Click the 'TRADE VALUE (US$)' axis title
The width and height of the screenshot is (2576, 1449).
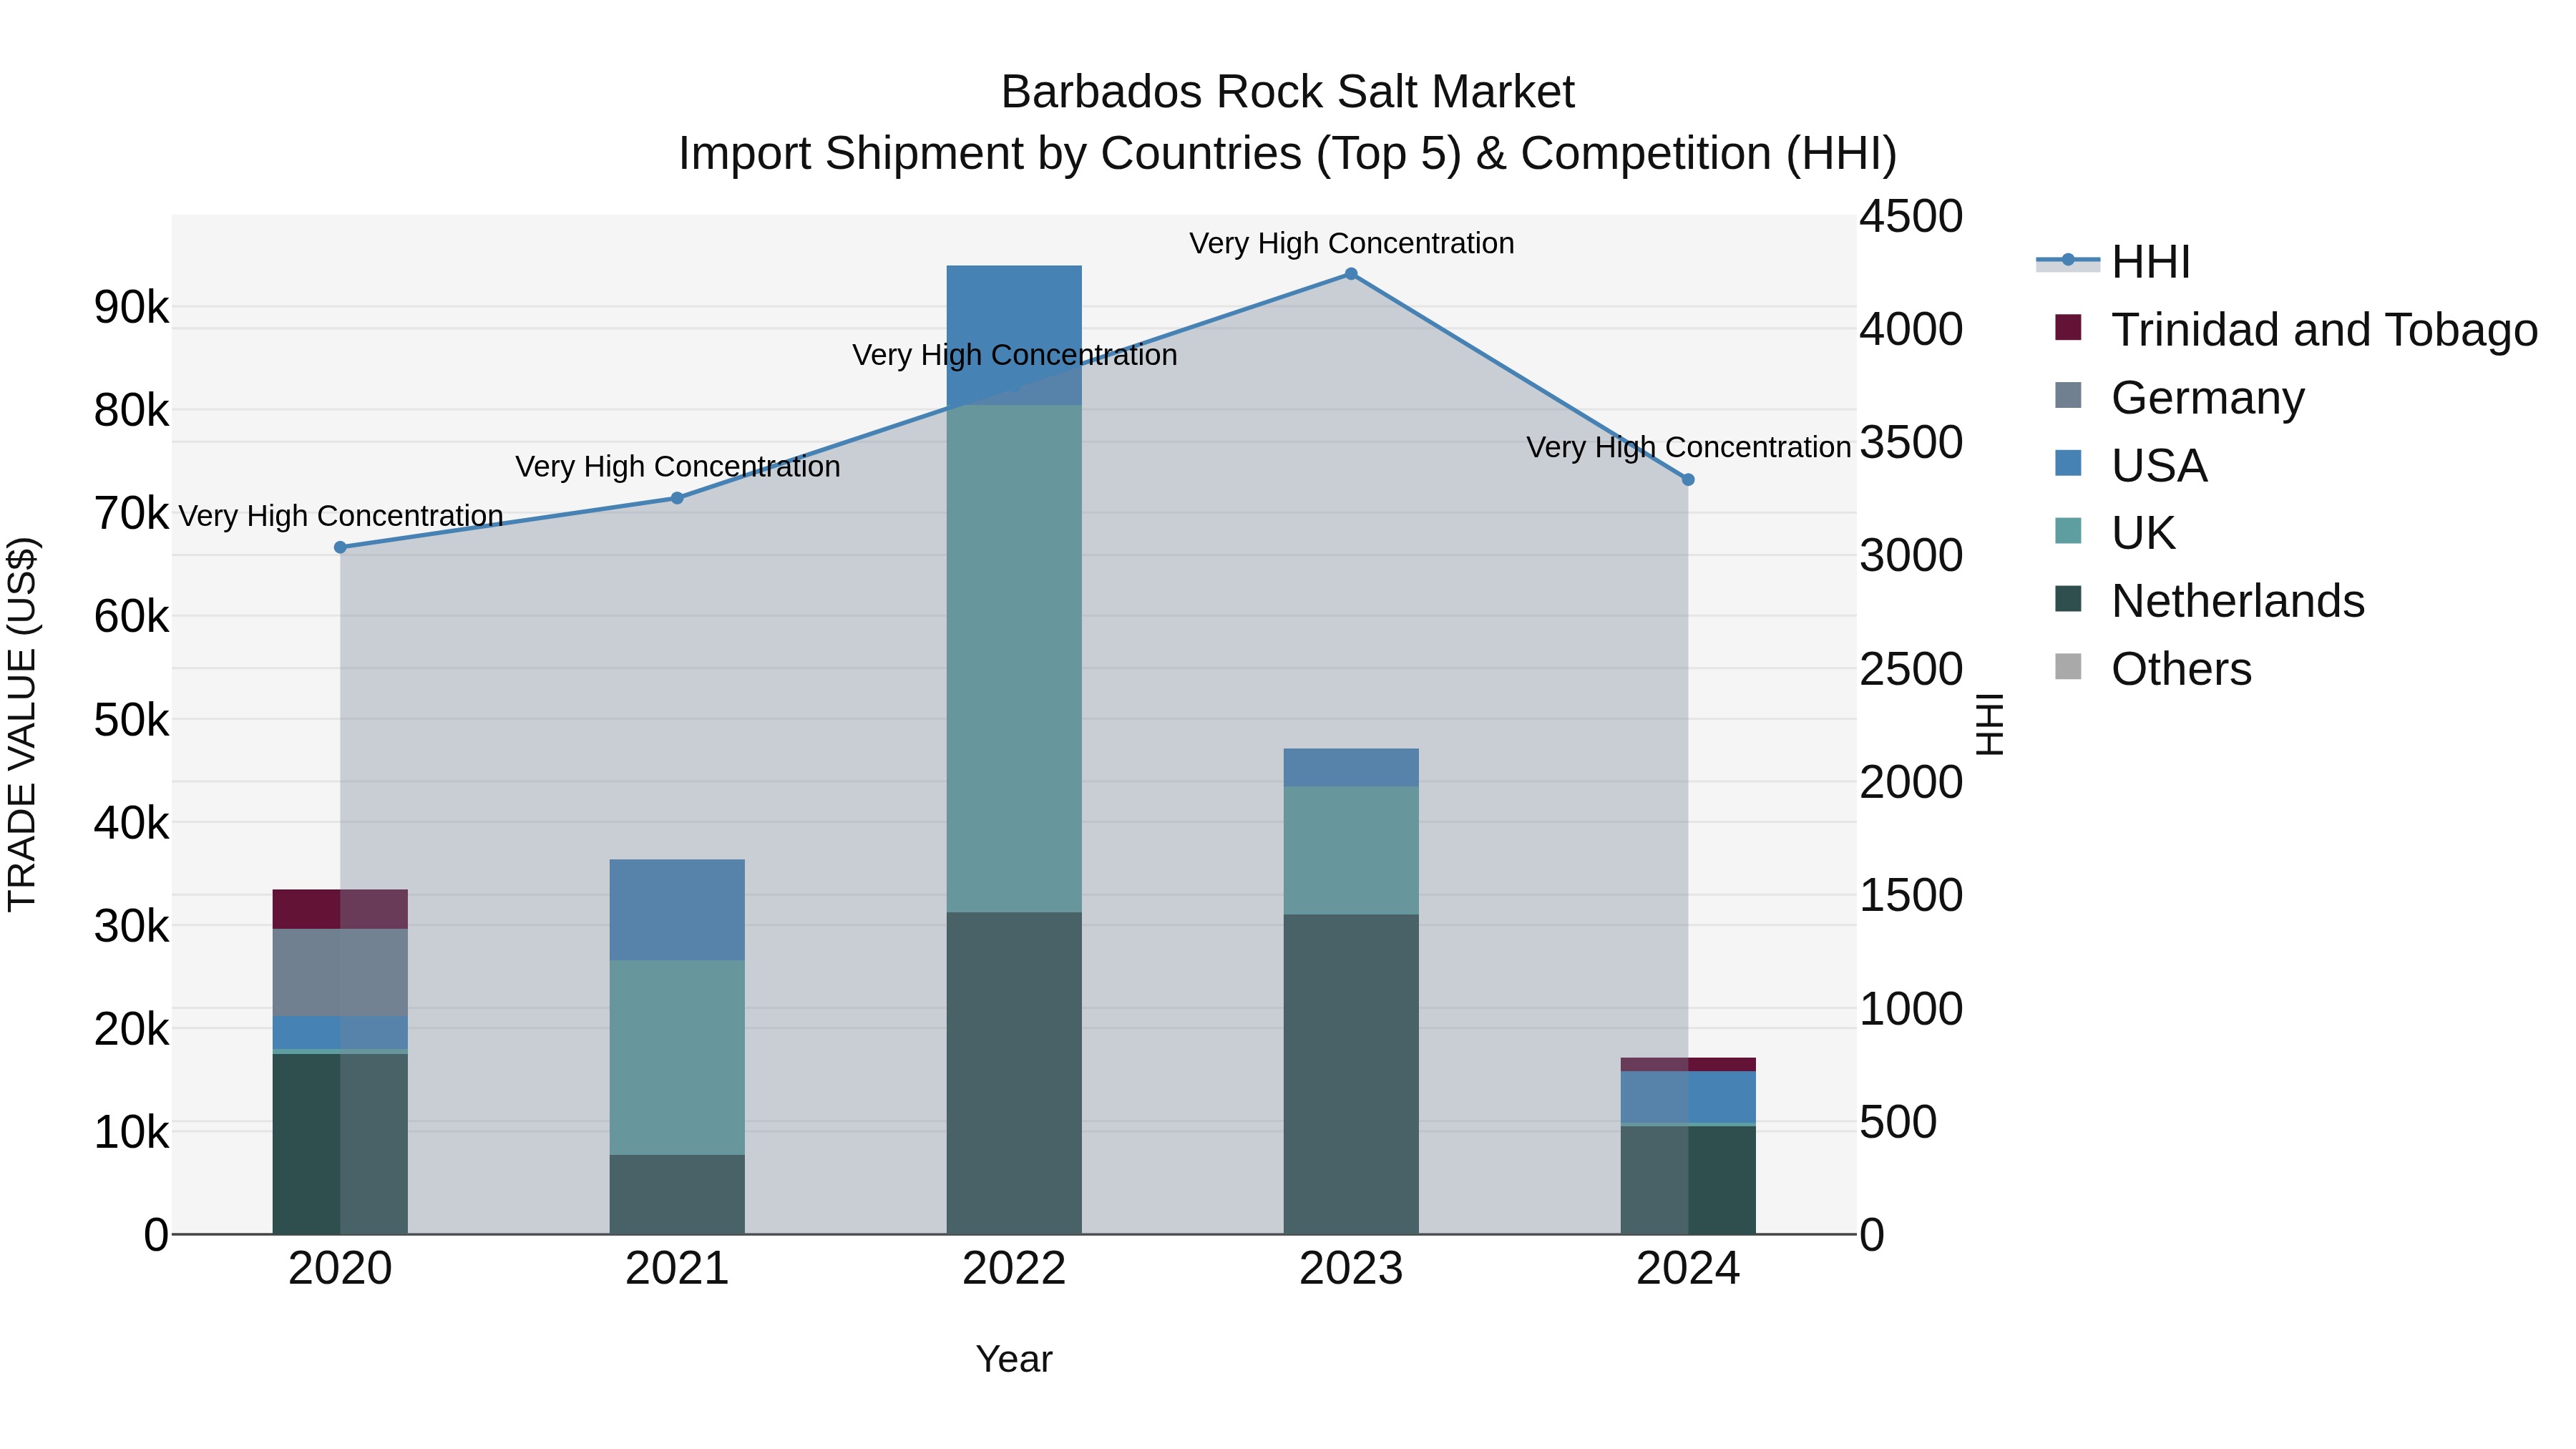coord(22,724)
